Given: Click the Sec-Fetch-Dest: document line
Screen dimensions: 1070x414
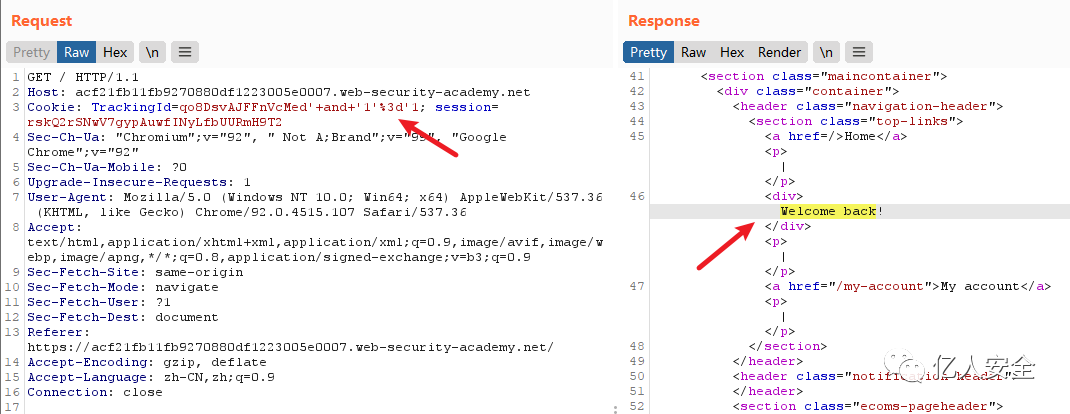Looking at the screenshot, I should (x=123, y=317).
